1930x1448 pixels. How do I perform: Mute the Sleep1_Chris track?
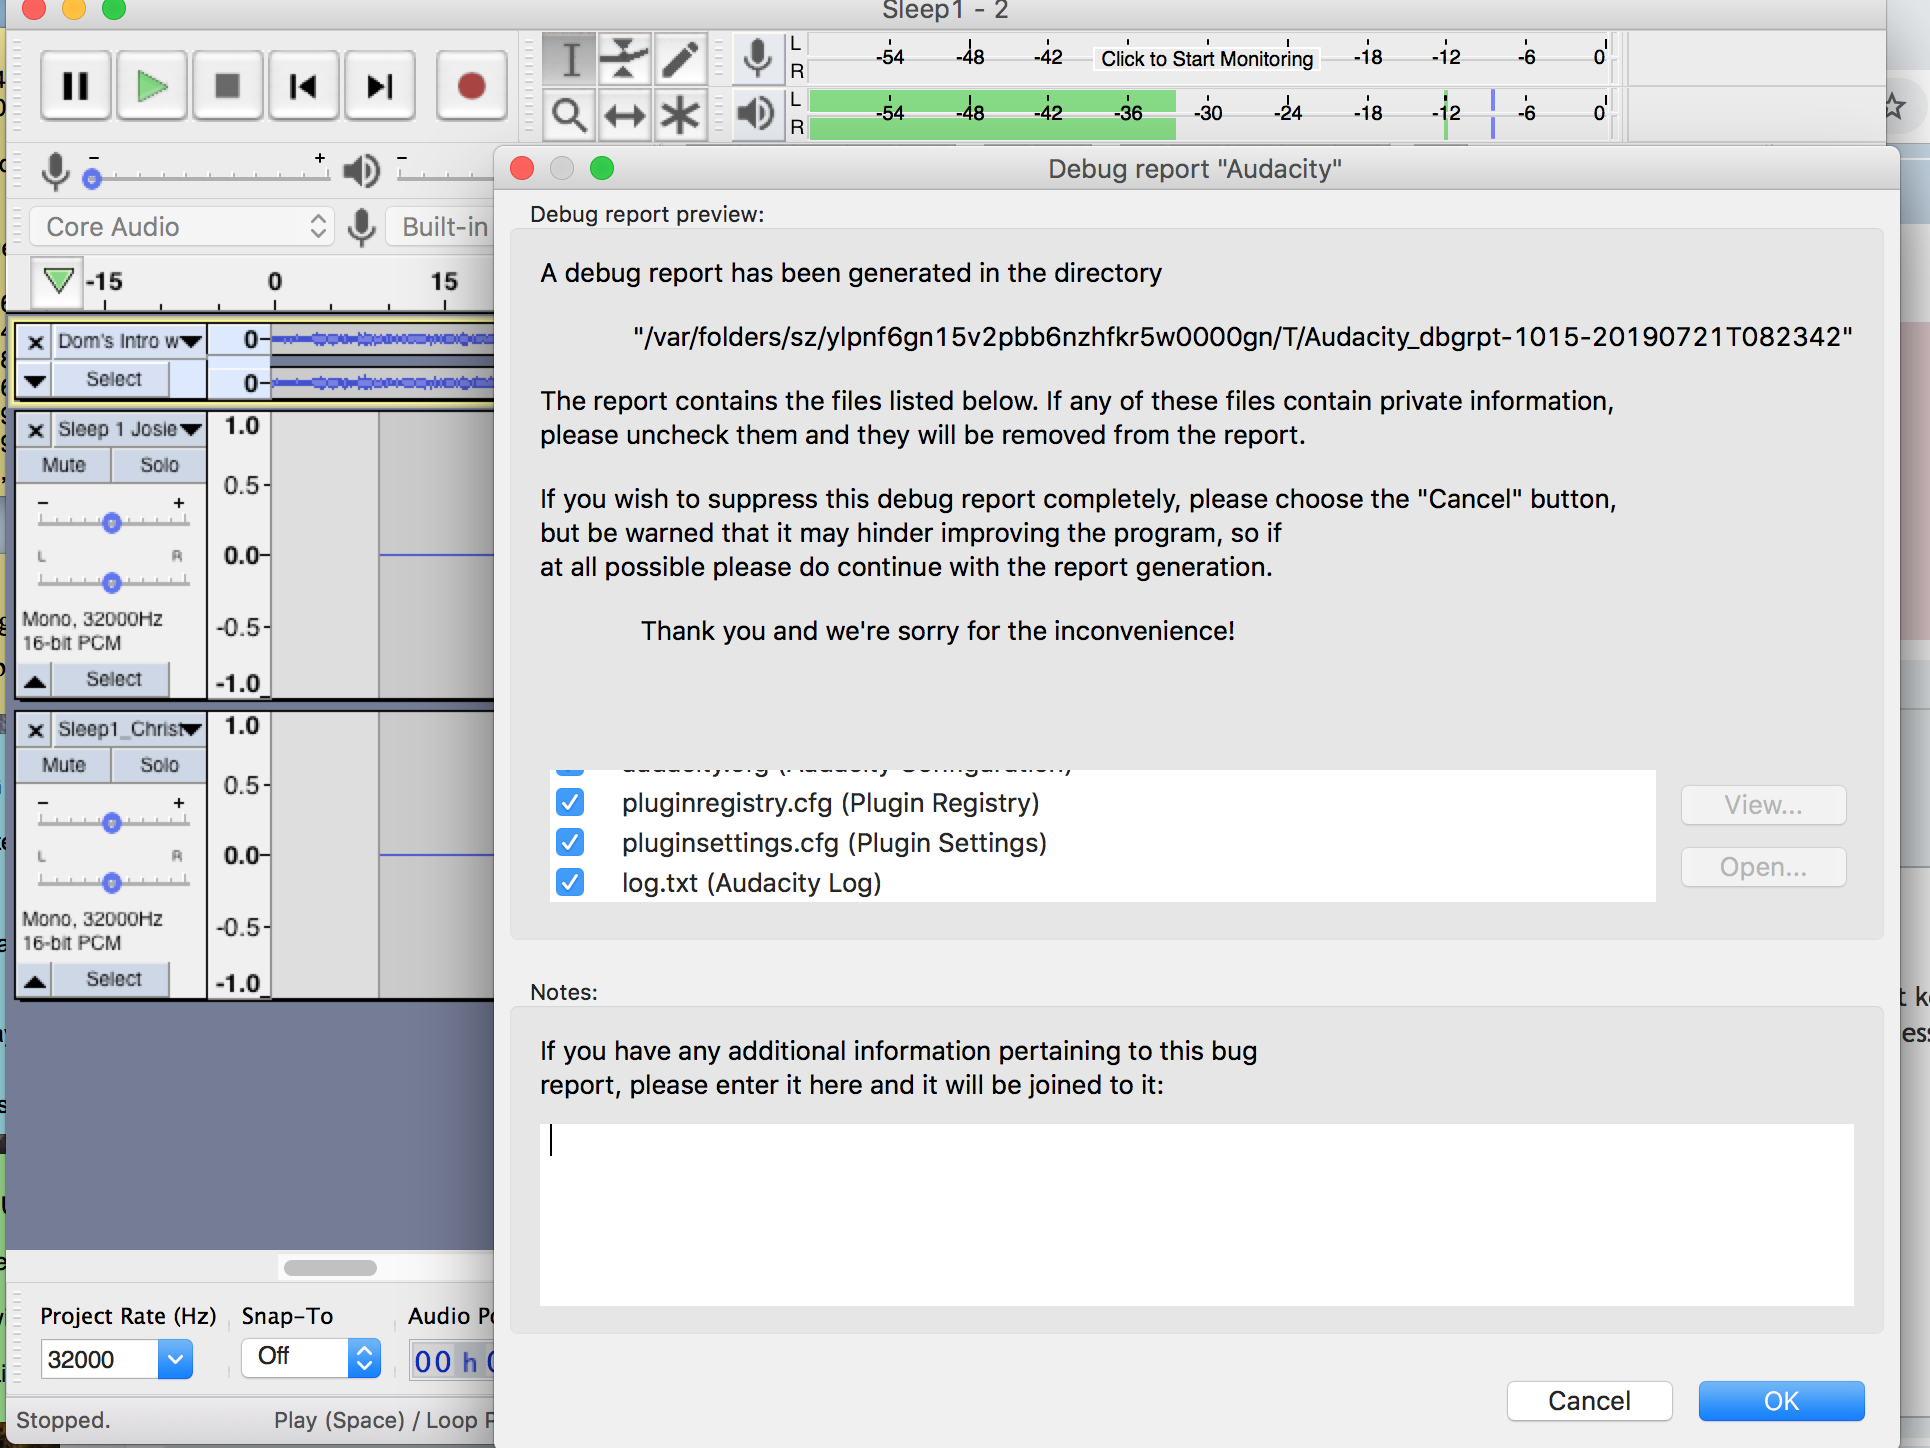coord(63,765)
